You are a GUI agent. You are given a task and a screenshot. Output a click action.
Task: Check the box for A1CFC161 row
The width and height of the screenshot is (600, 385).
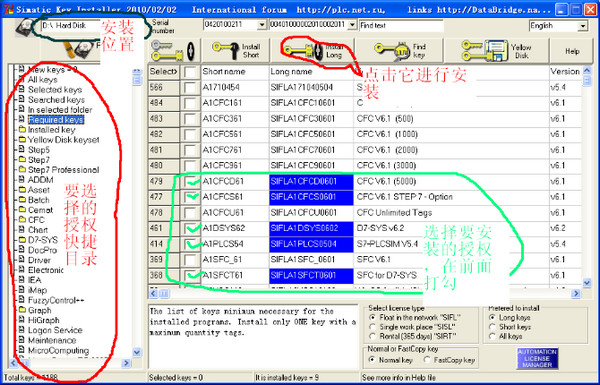[190, 103]
